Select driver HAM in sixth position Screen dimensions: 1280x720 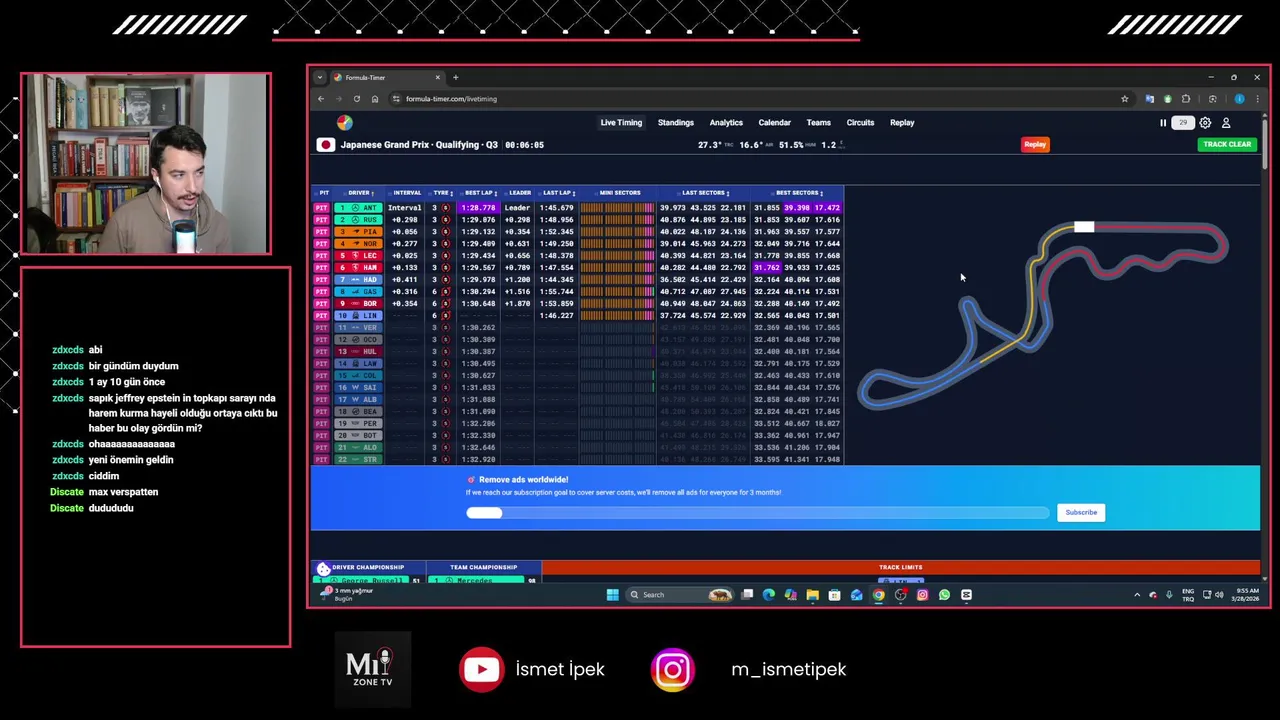click(359, 268)
